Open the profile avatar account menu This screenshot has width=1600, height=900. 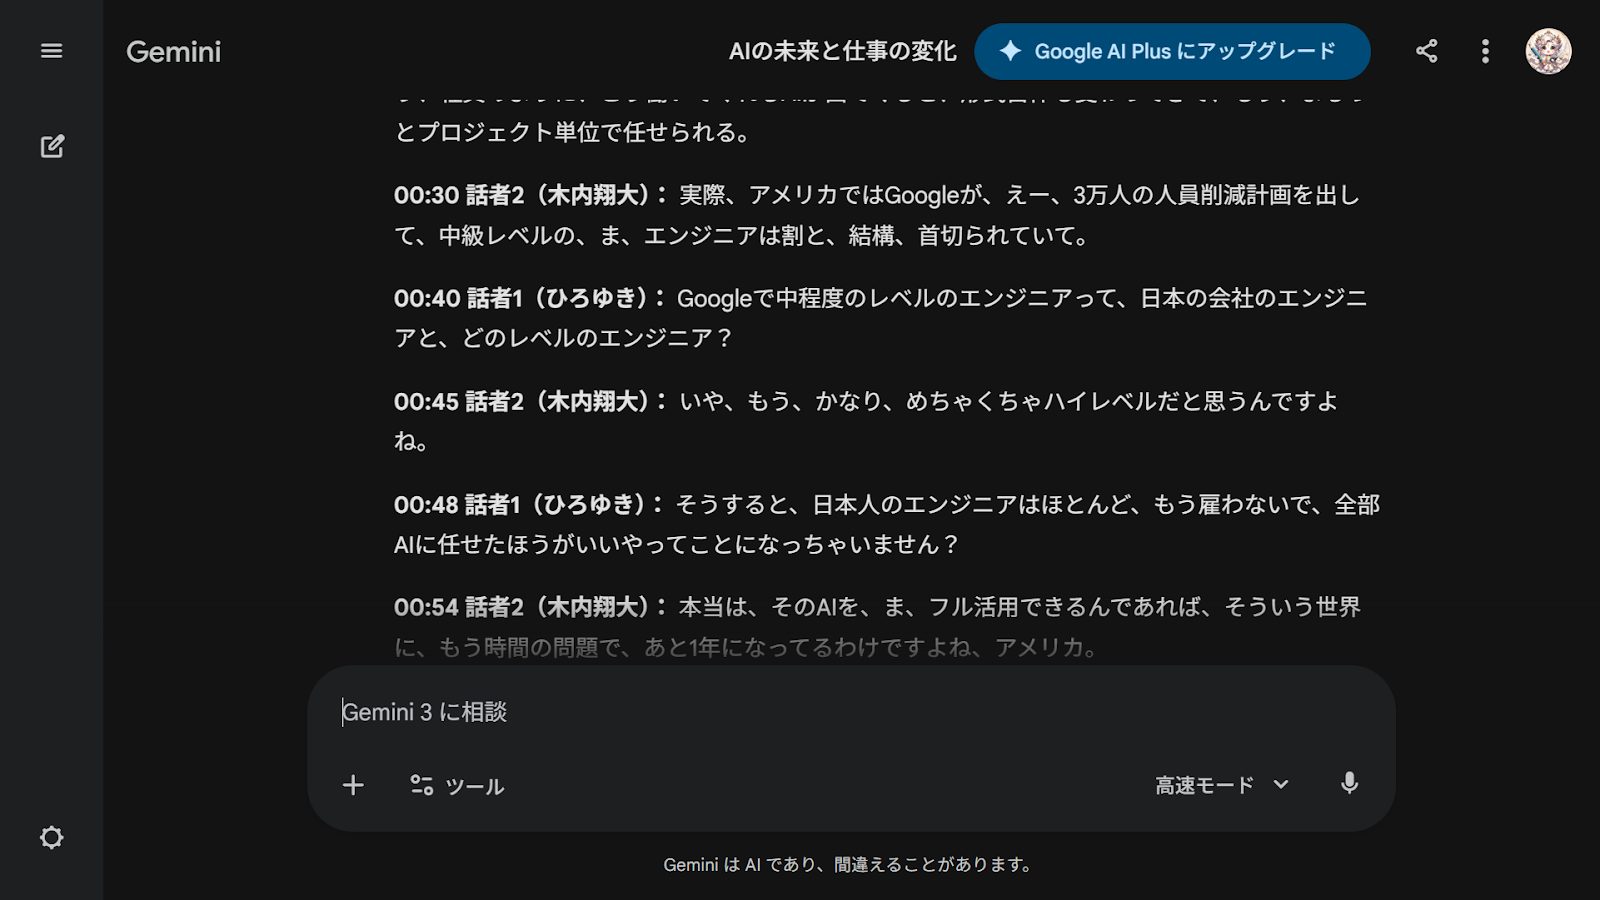[x=1547, y=51]
